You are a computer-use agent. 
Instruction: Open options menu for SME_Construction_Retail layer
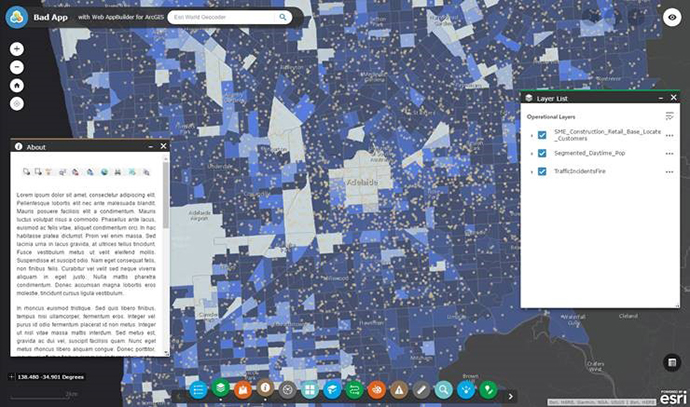(669, 136)
